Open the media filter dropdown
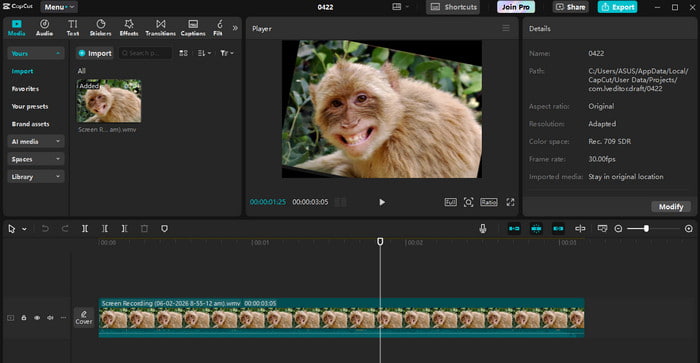The image size is (700, 363). pyautogui.click(x=227, y=53)
